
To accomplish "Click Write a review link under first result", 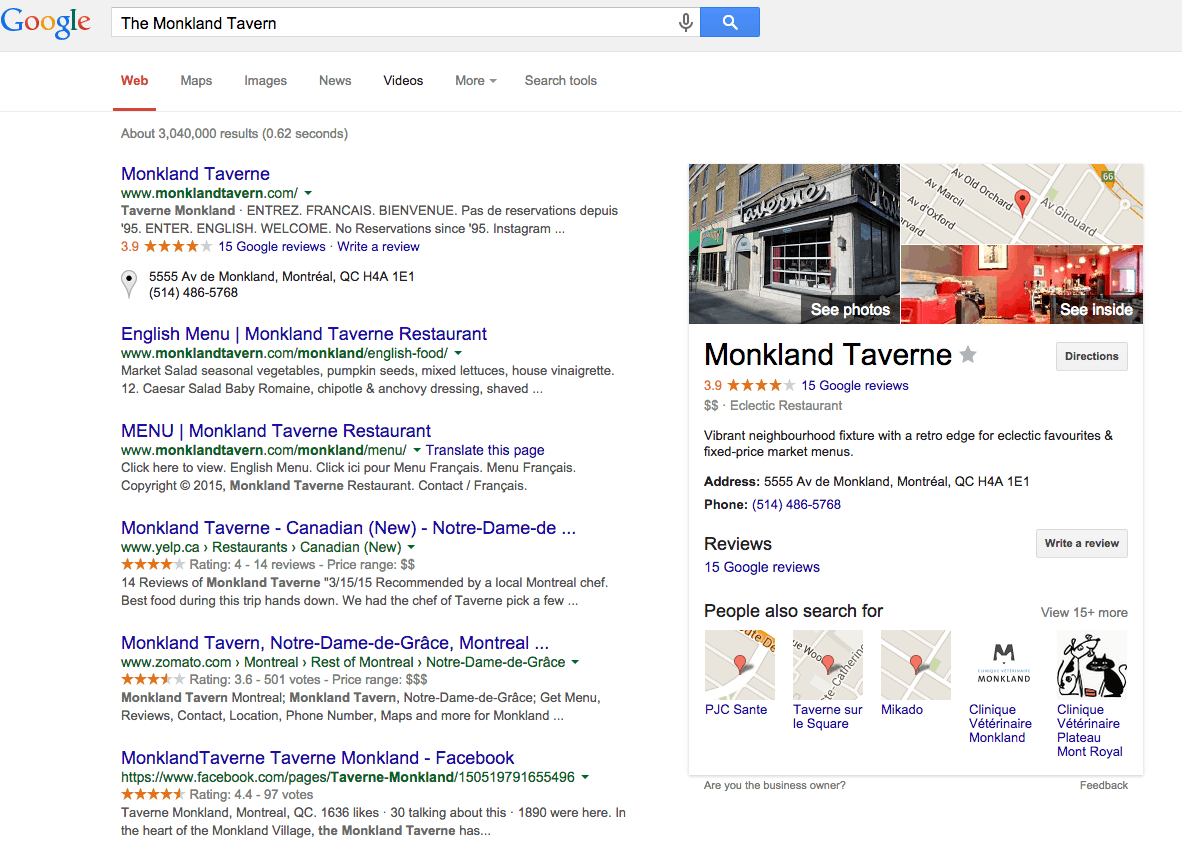I will pos(378,246).
